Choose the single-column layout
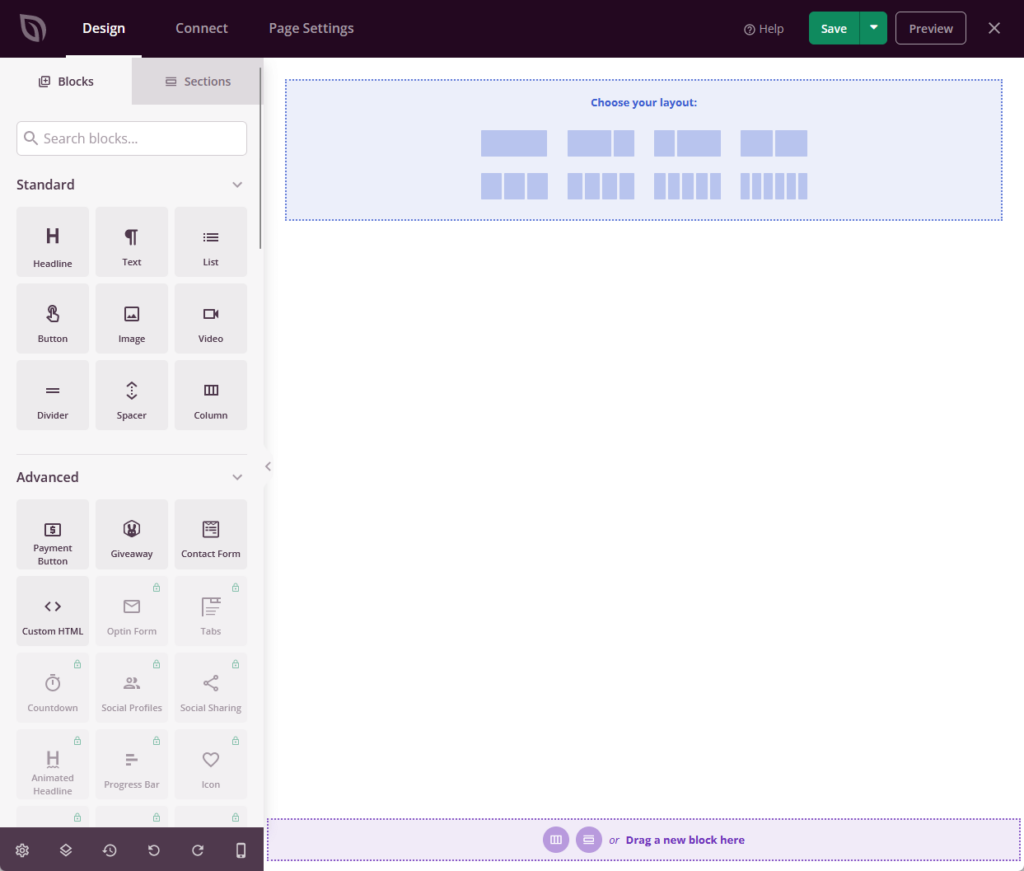 514,143
